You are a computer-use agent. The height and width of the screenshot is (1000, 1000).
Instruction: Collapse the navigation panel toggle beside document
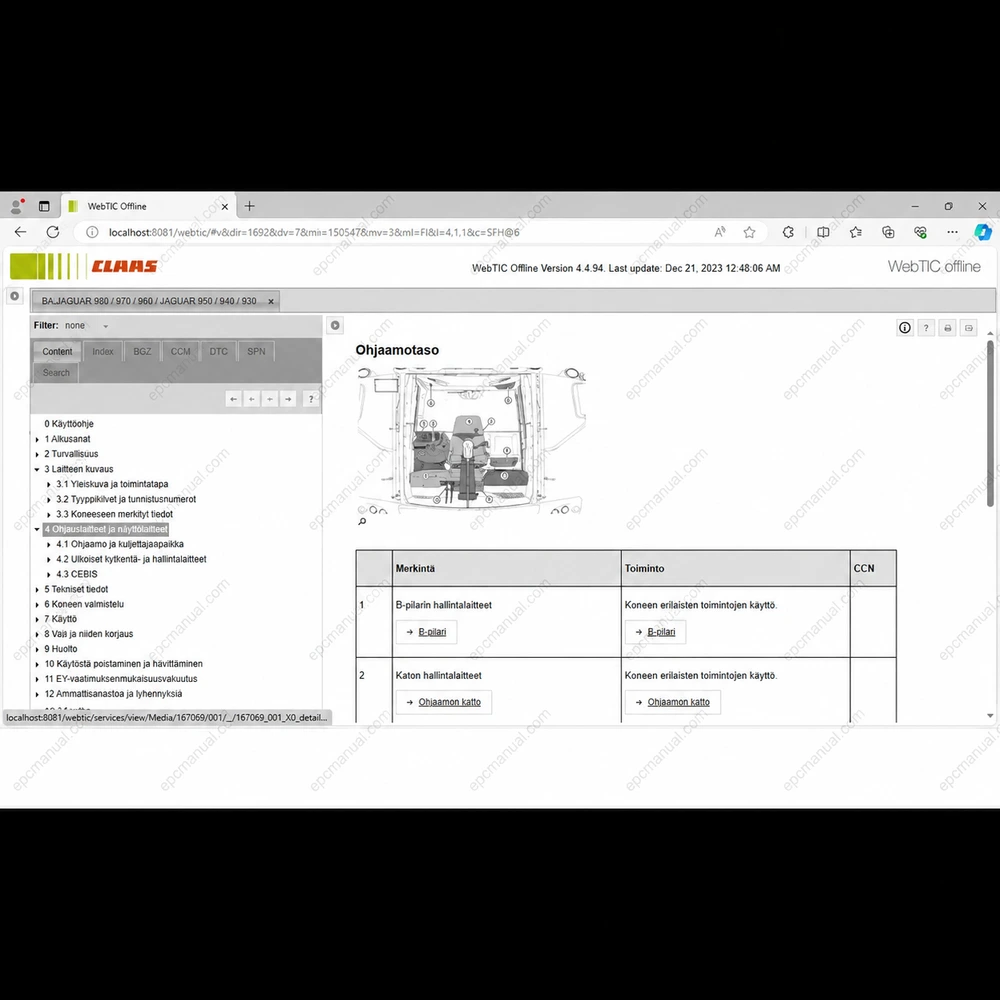[335, 325]
